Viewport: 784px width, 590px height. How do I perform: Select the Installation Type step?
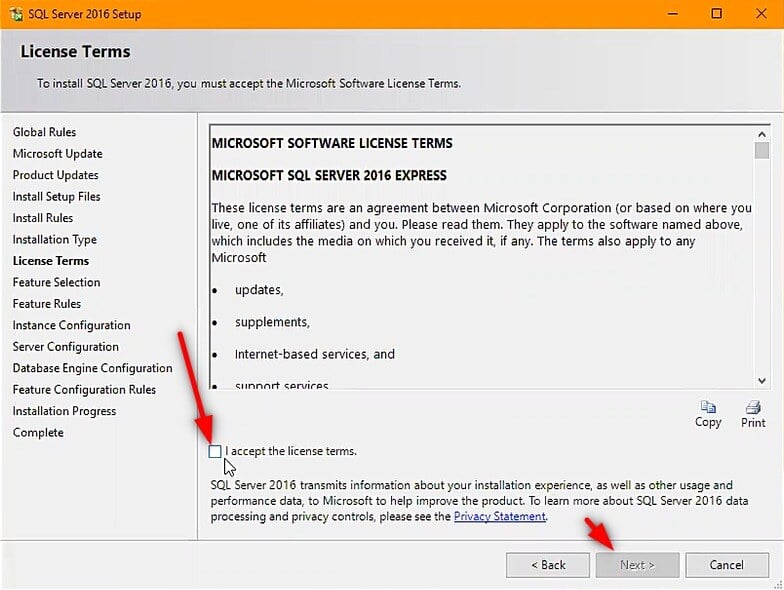(54, 240)
